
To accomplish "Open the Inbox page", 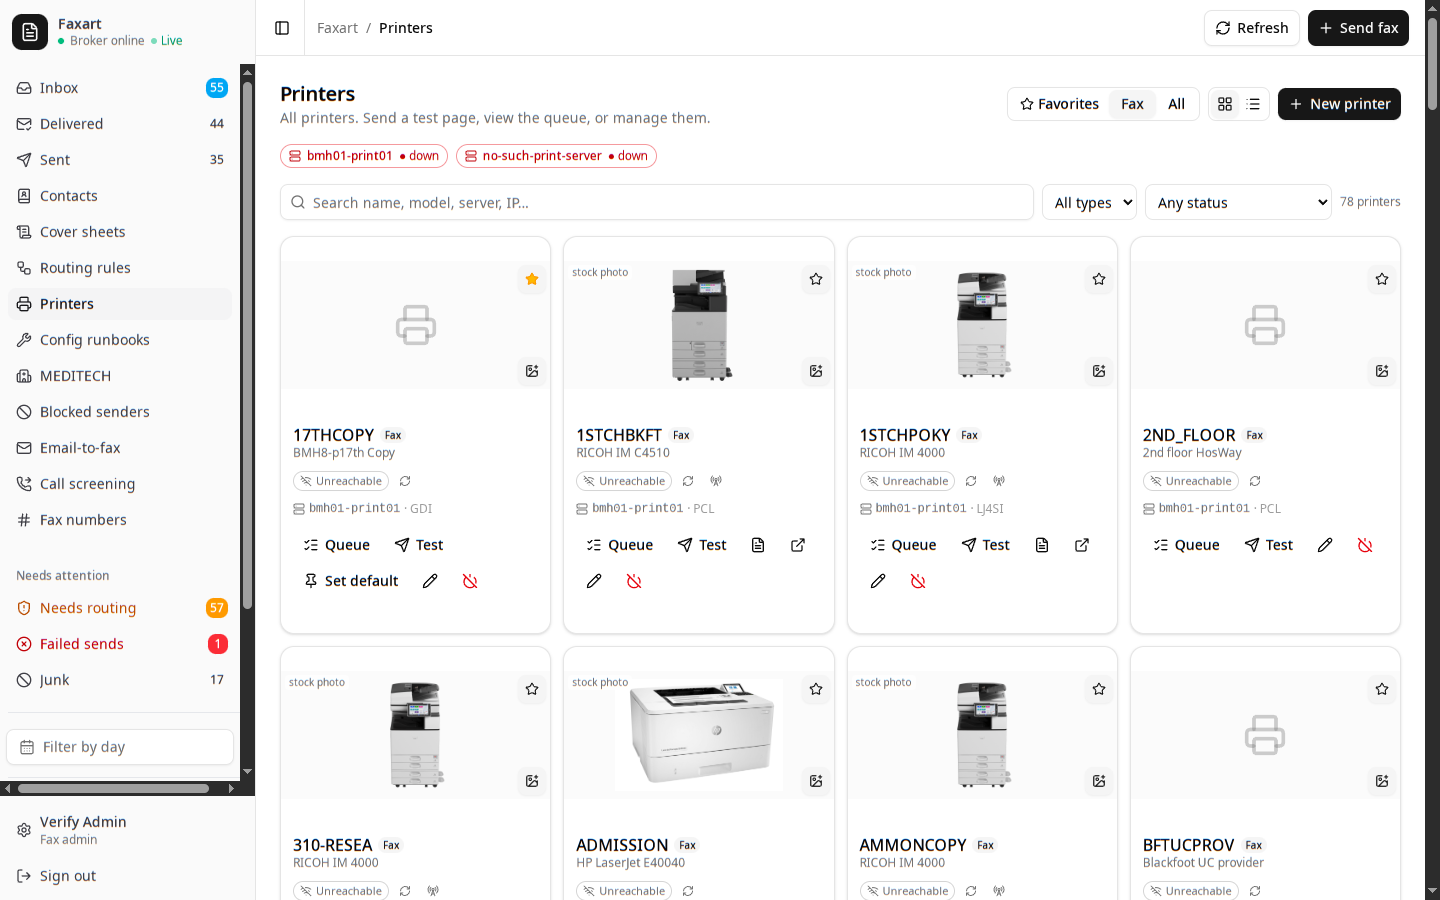I will 120,88.
